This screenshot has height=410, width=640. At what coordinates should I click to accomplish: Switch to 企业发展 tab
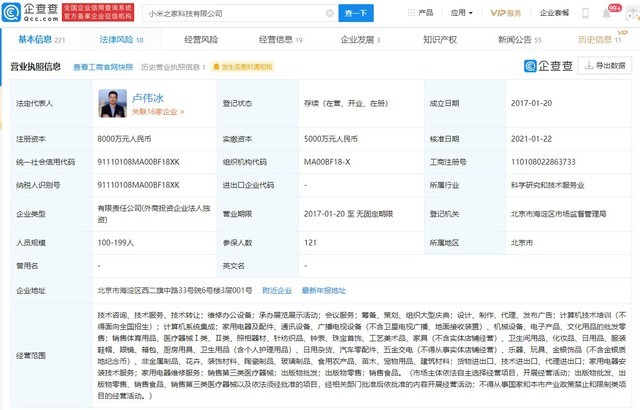tap(360, 40)
